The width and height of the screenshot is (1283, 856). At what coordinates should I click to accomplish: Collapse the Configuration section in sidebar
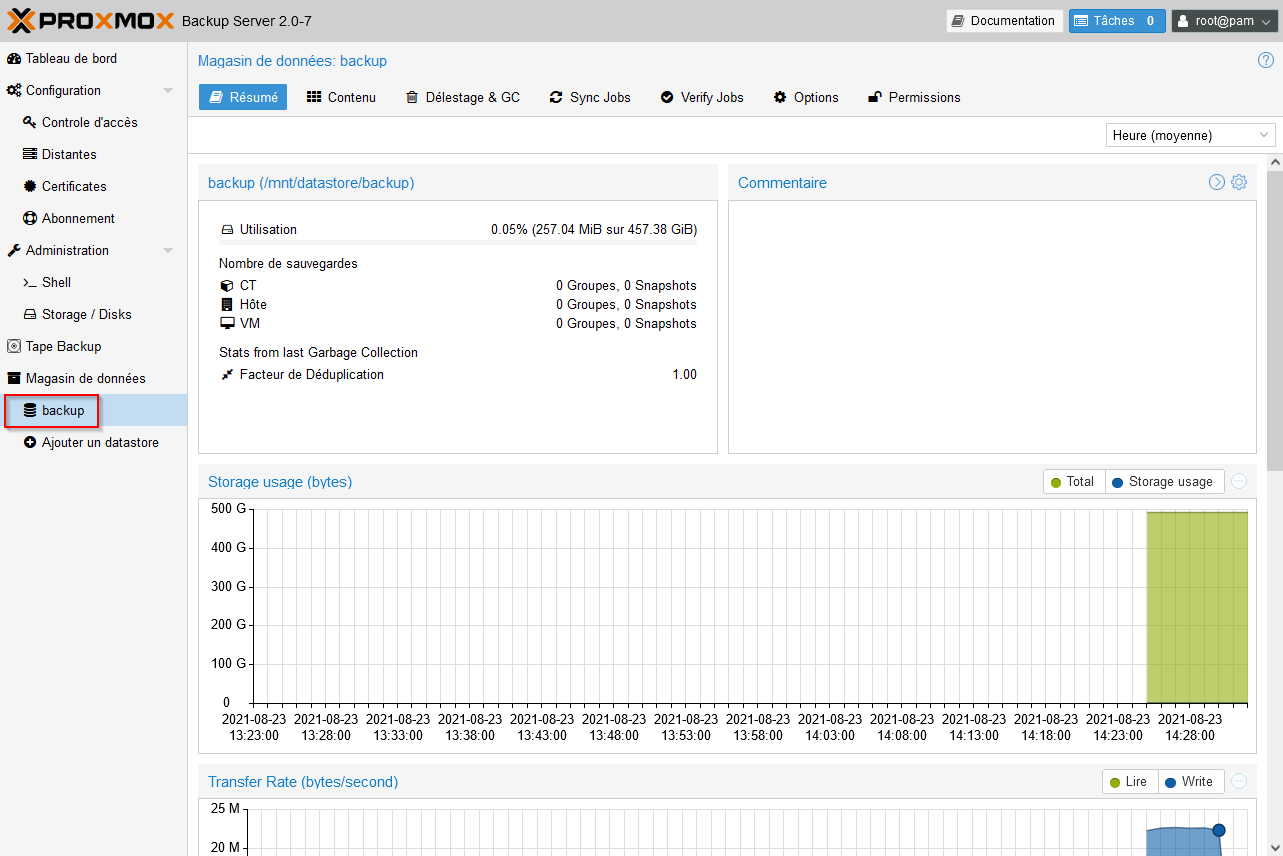pos(168,91)
